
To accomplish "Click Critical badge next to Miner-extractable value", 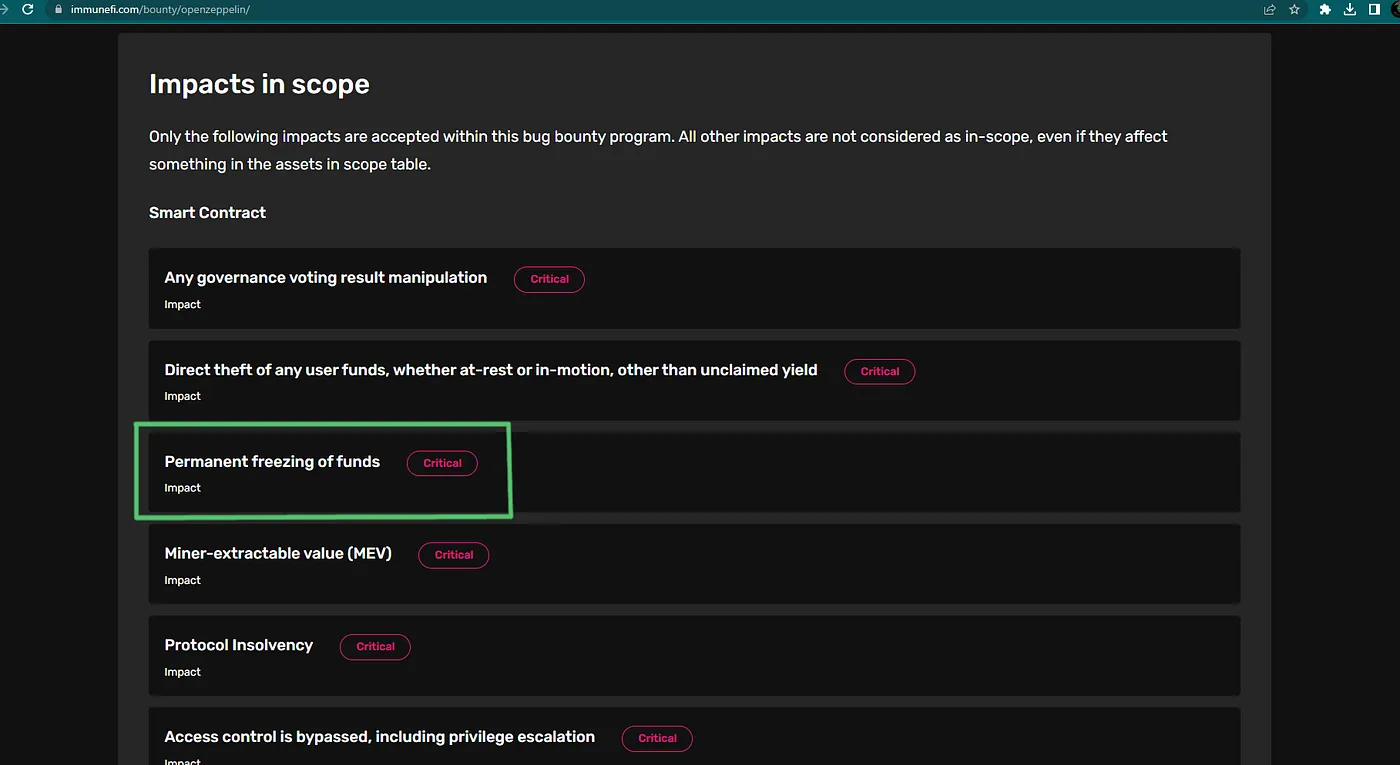I will [x=454, y=555].
